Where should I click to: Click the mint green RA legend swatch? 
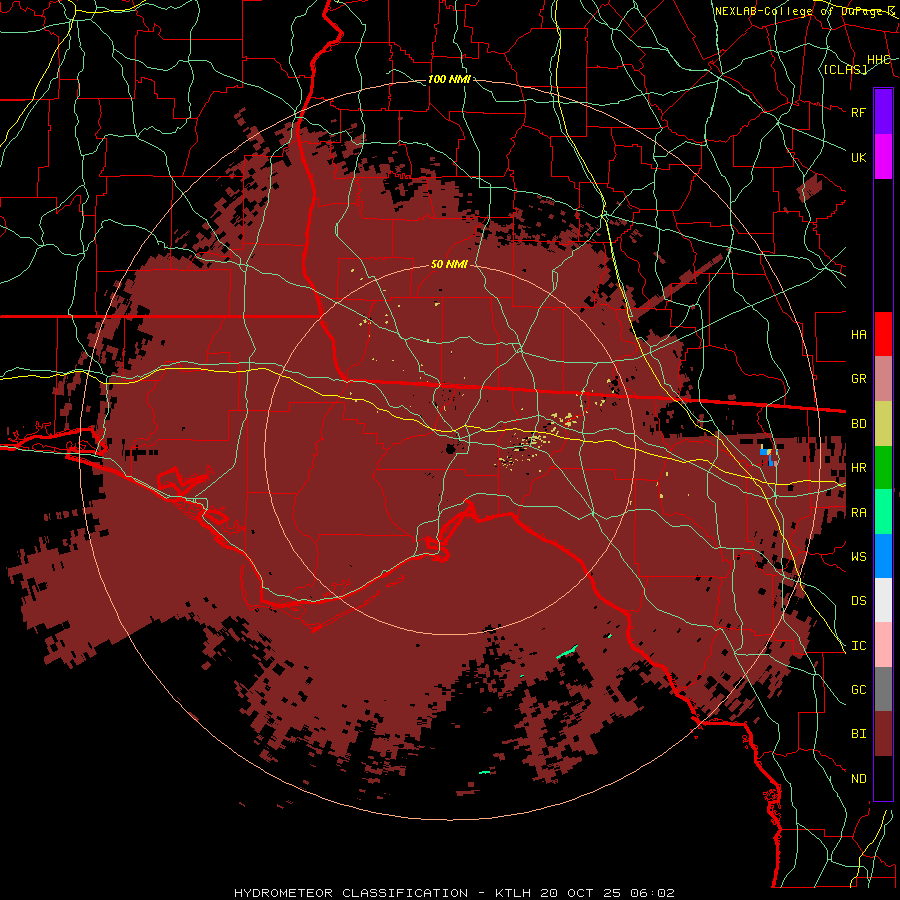tap(883, 512)
